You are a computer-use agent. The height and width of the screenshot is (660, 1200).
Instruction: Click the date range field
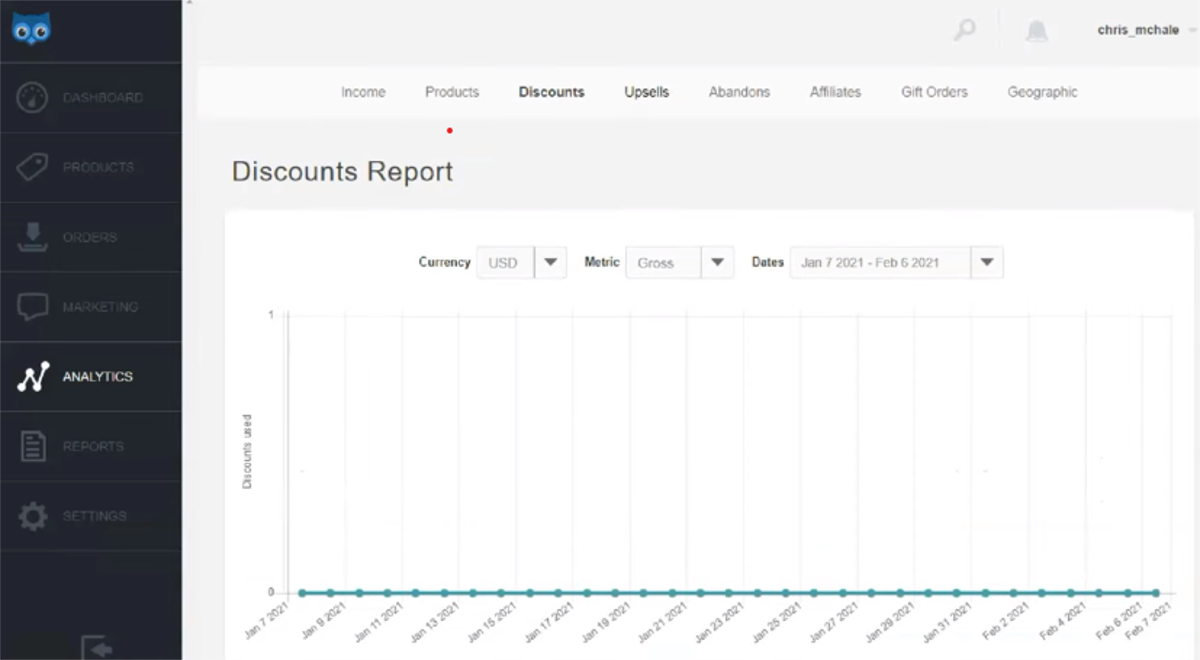[881, 263]
